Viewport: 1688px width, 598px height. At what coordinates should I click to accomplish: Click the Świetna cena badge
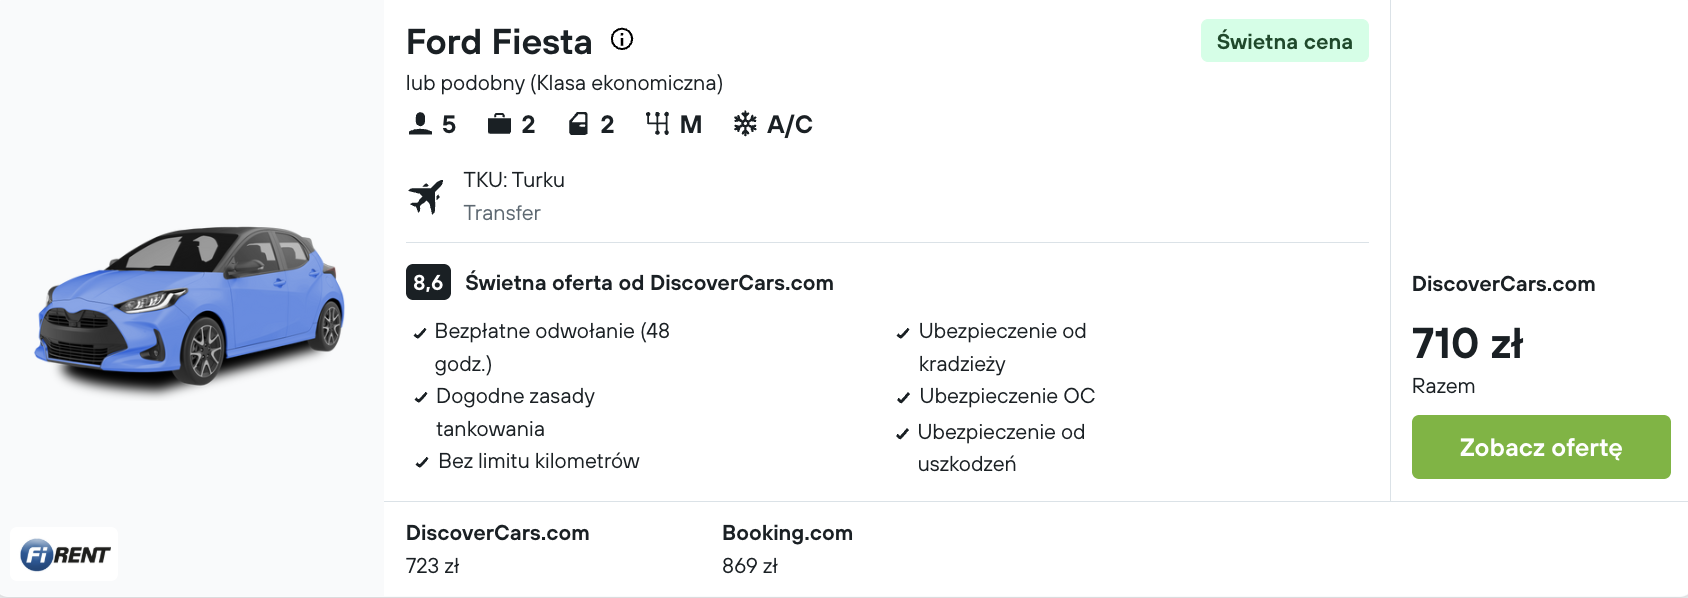[x=1284, y=41]
